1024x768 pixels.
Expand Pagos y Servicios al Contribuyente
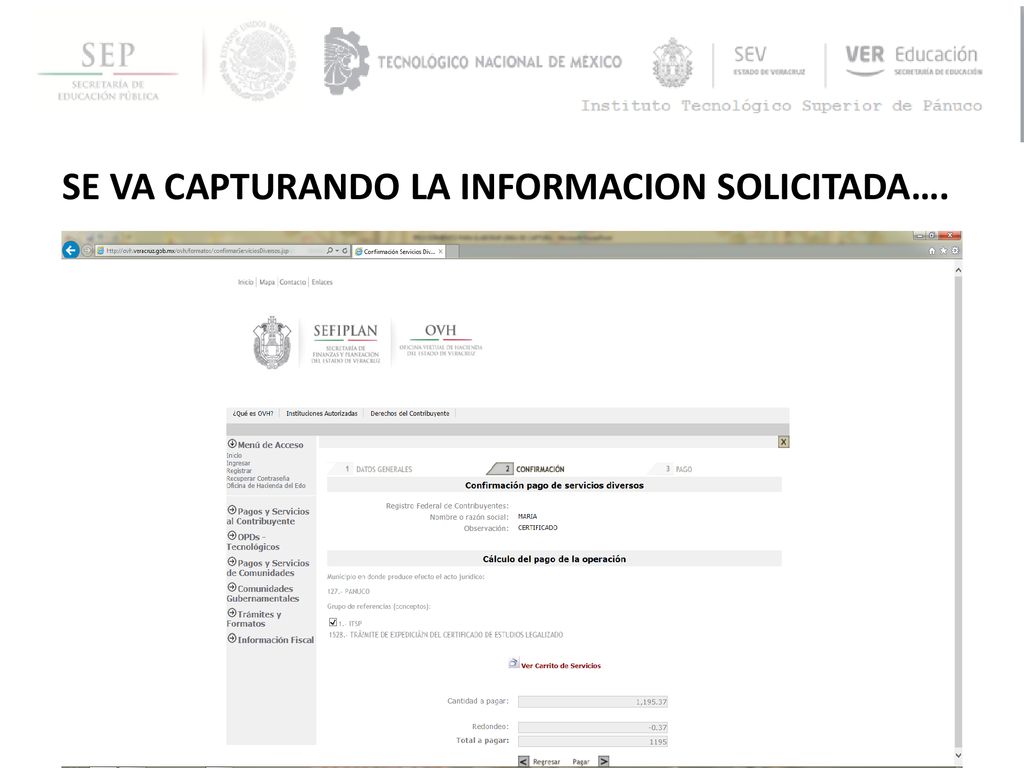(x=268, y=516)
